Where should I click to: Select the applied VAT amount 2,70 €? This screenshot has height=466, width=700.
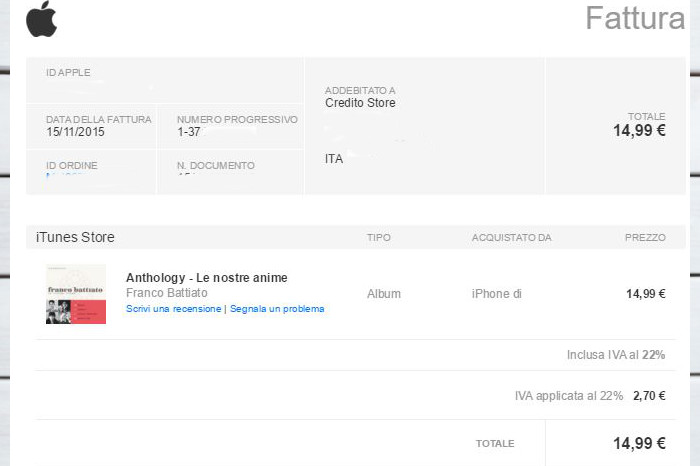[649, 396]
